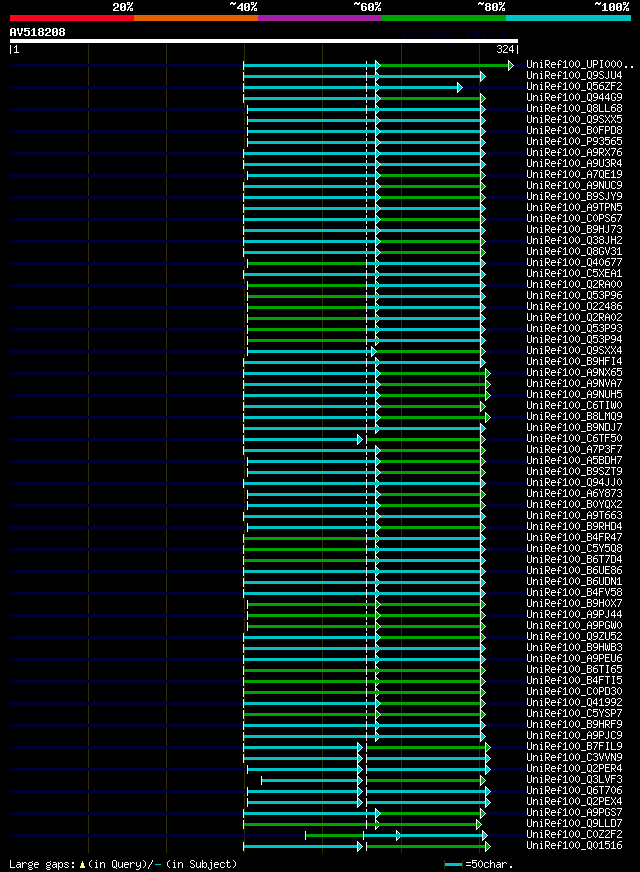Select UniRef100_Q3LVF3 label
Viewport: 640px width, 872px height.
(574, 780)
